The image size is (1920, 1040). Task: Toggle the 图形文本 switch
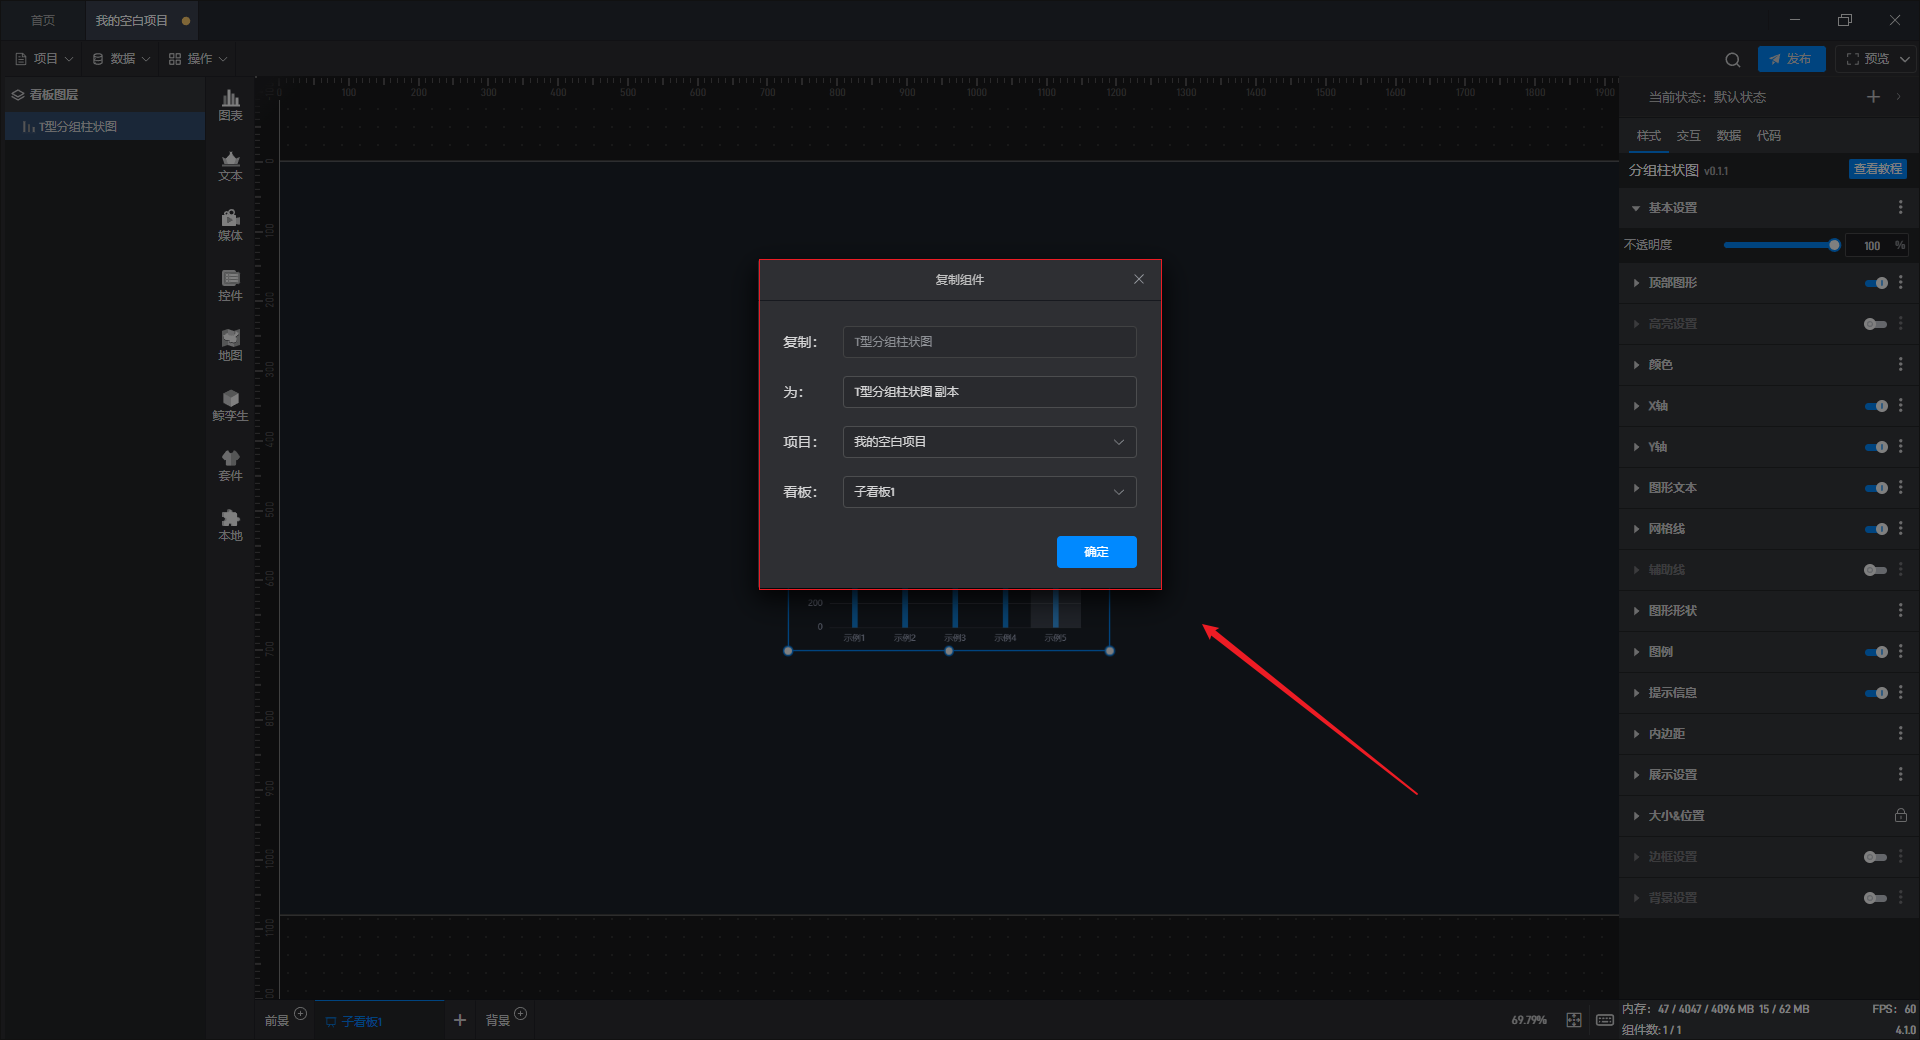click(x=1876, y=488)
